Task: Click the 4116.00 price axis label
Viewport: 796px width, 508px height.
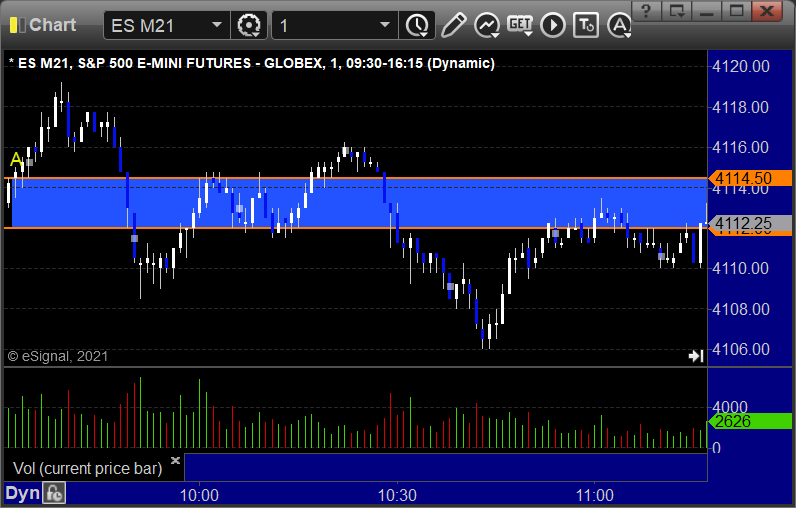Action: pos(741,147)
